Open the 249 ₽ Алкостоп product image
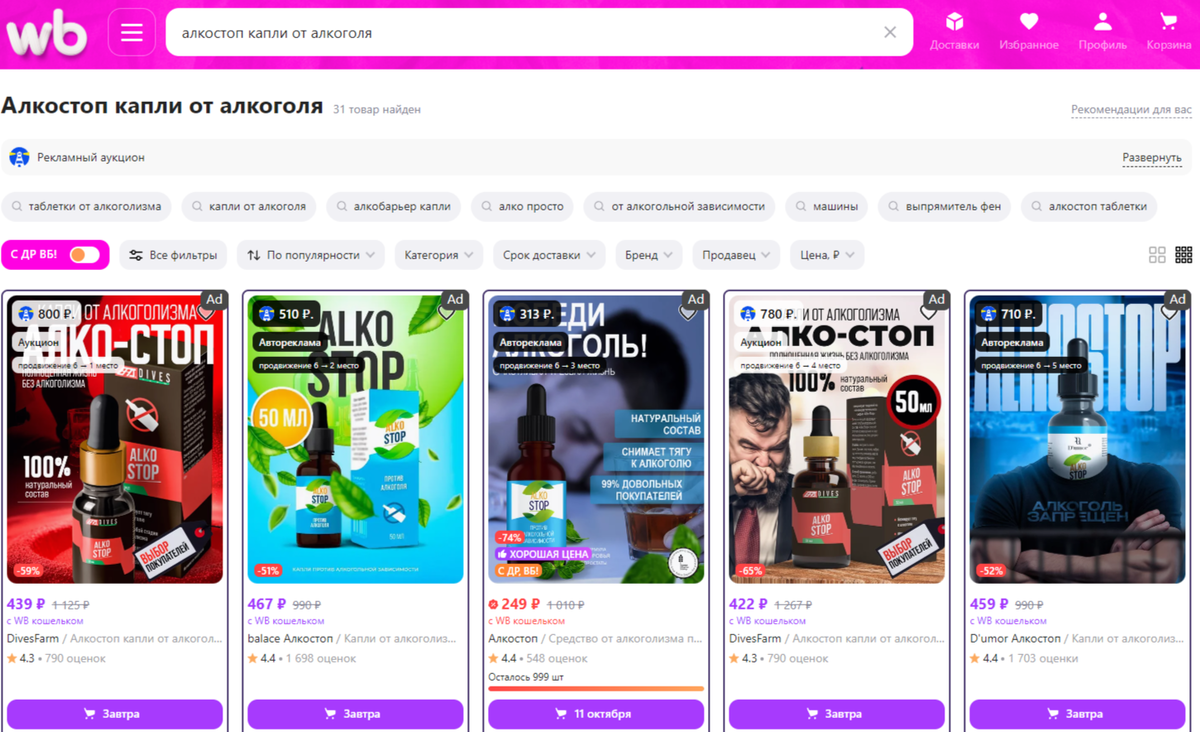This screenshot has width=1200, height=732. 596,439
